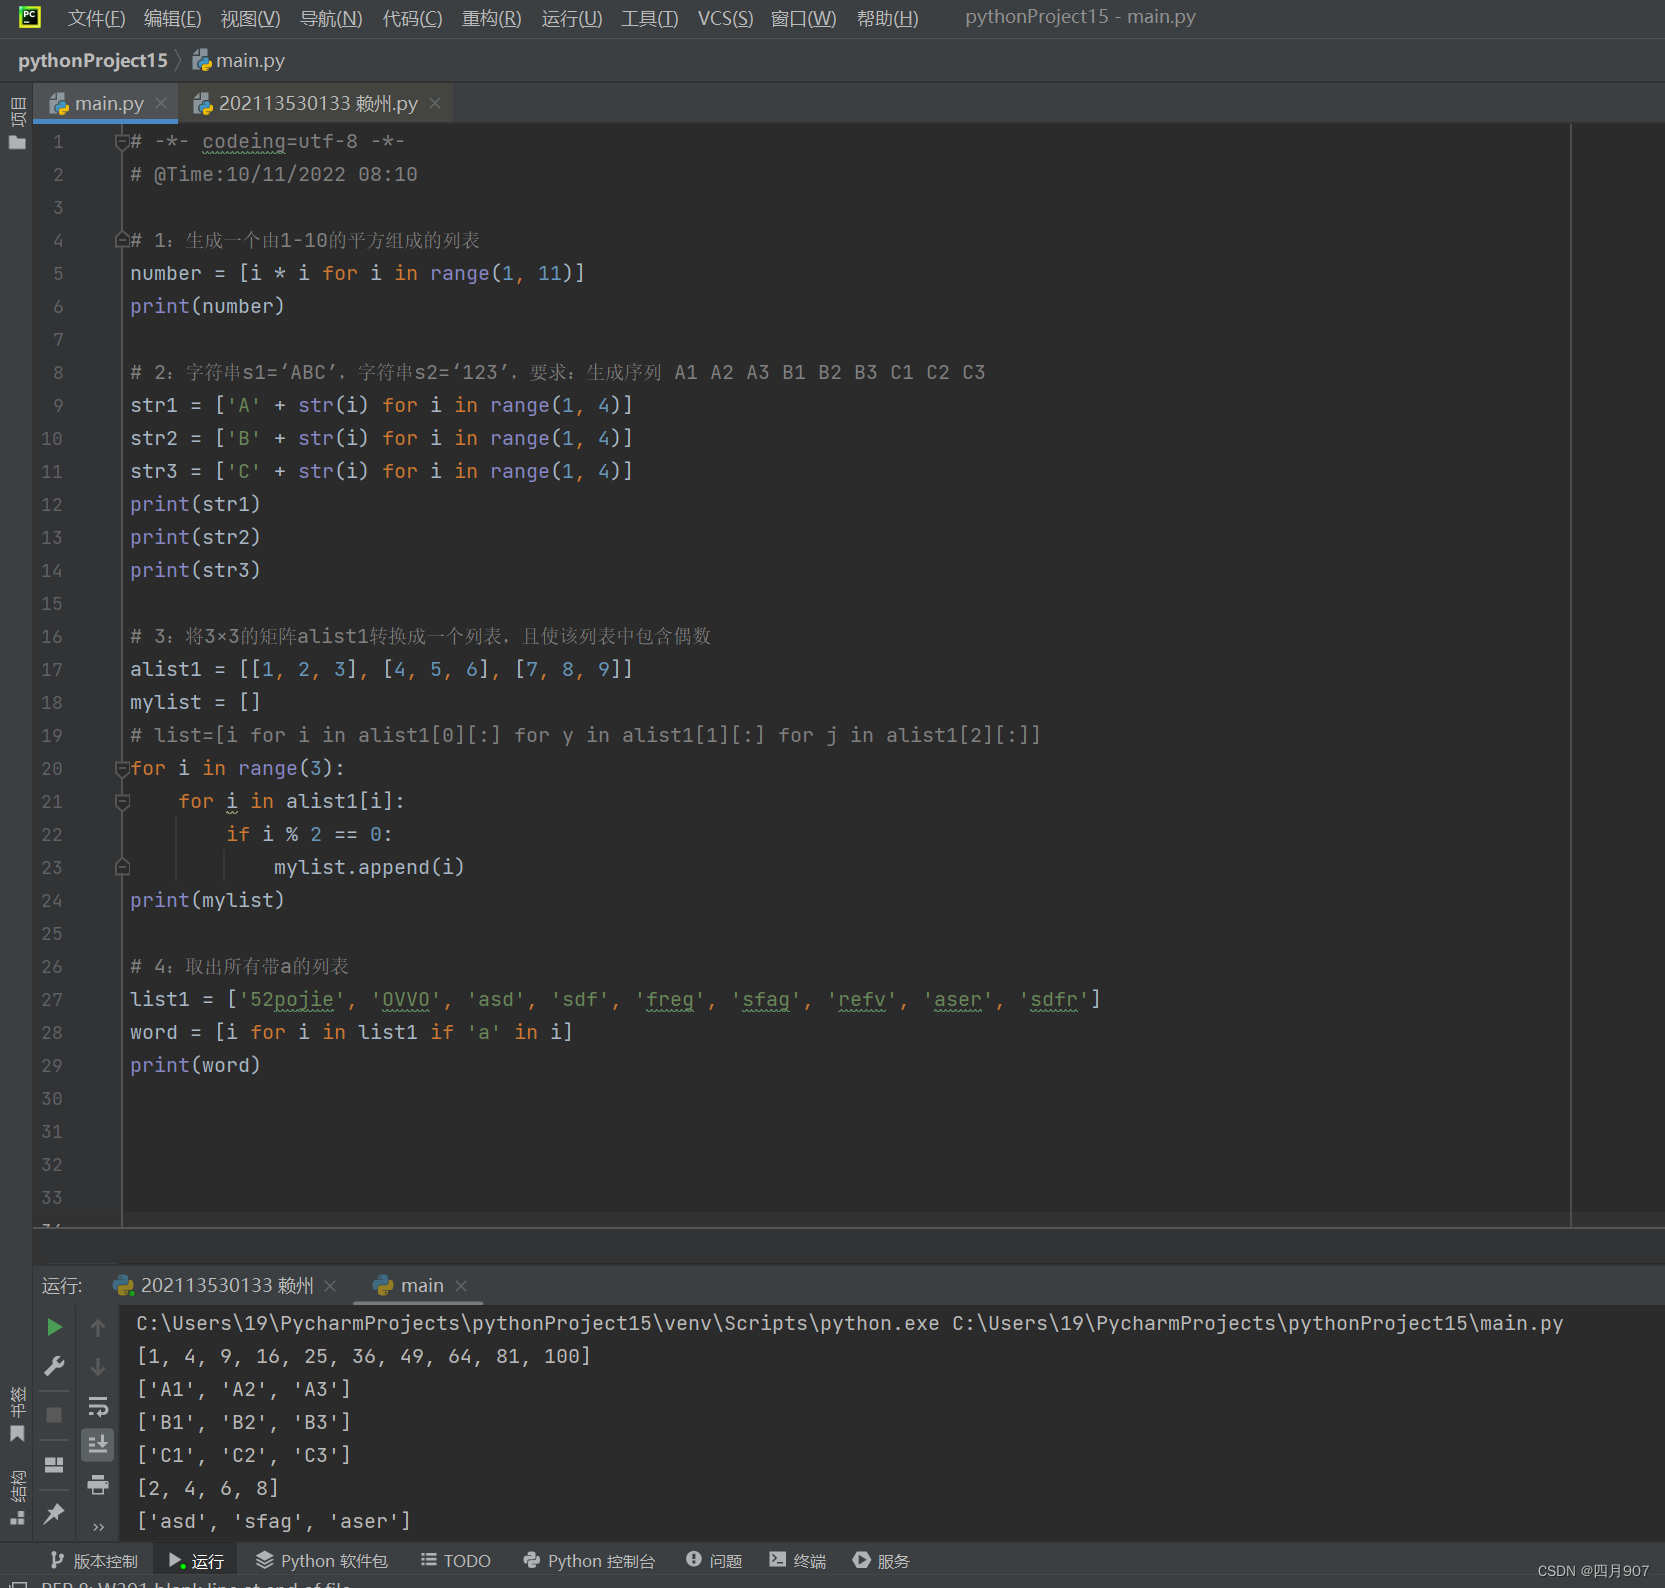Open Python 控制台 tool window
Screen dimensions: 1665x1588
[x=589, y=1561]
